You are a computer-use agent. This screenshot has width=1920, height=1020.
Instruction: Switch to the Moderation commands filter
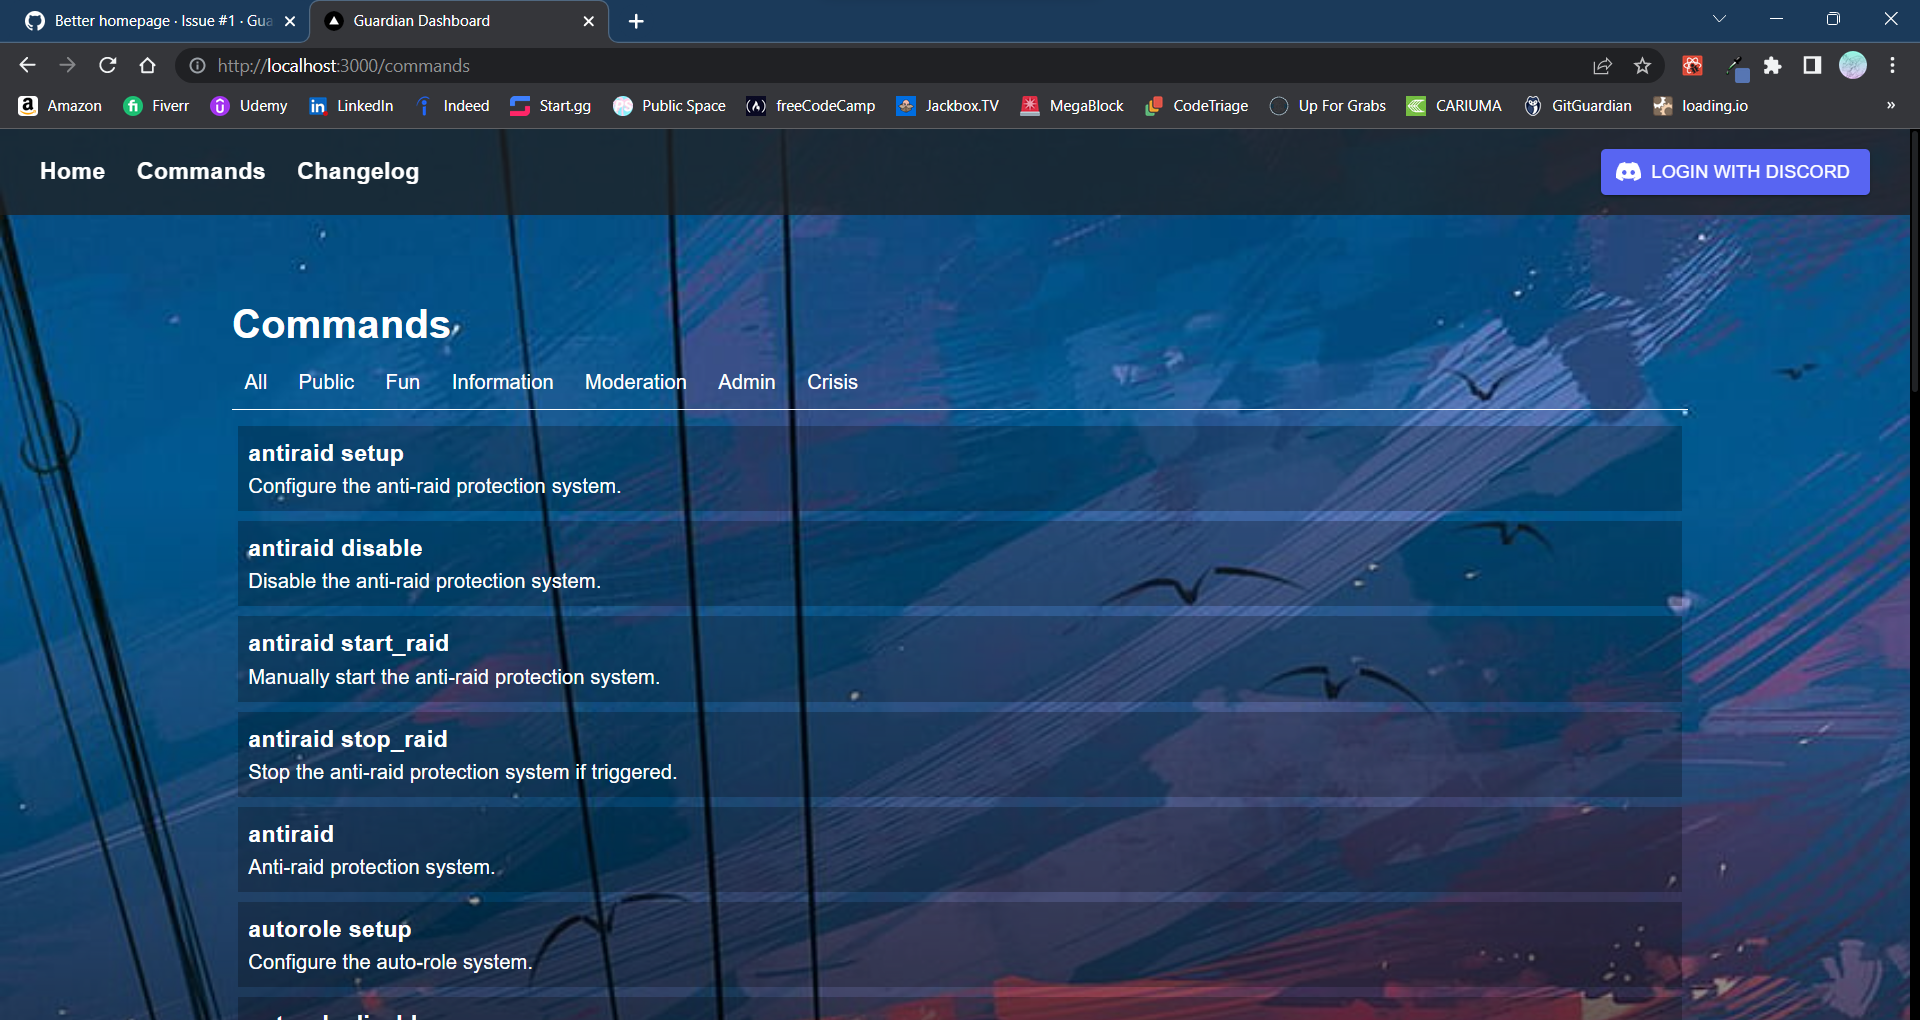click(x=635, y=382)
